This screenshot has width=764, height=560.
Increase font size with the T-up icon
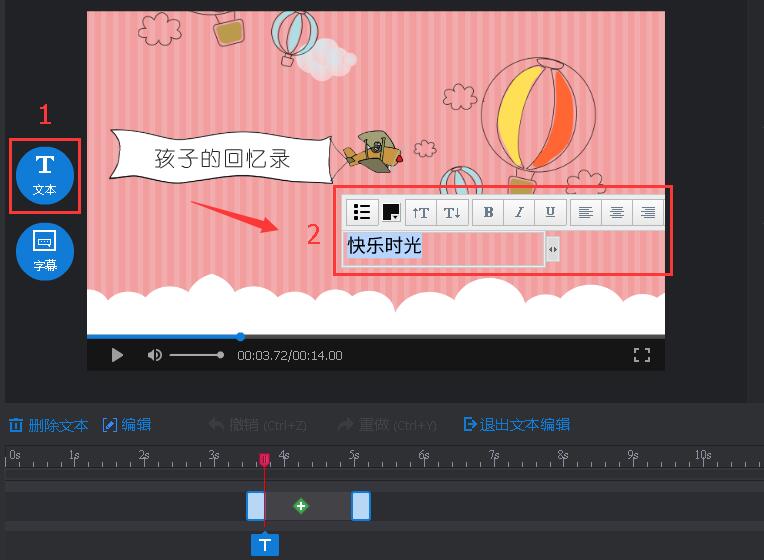click(421, 212)
